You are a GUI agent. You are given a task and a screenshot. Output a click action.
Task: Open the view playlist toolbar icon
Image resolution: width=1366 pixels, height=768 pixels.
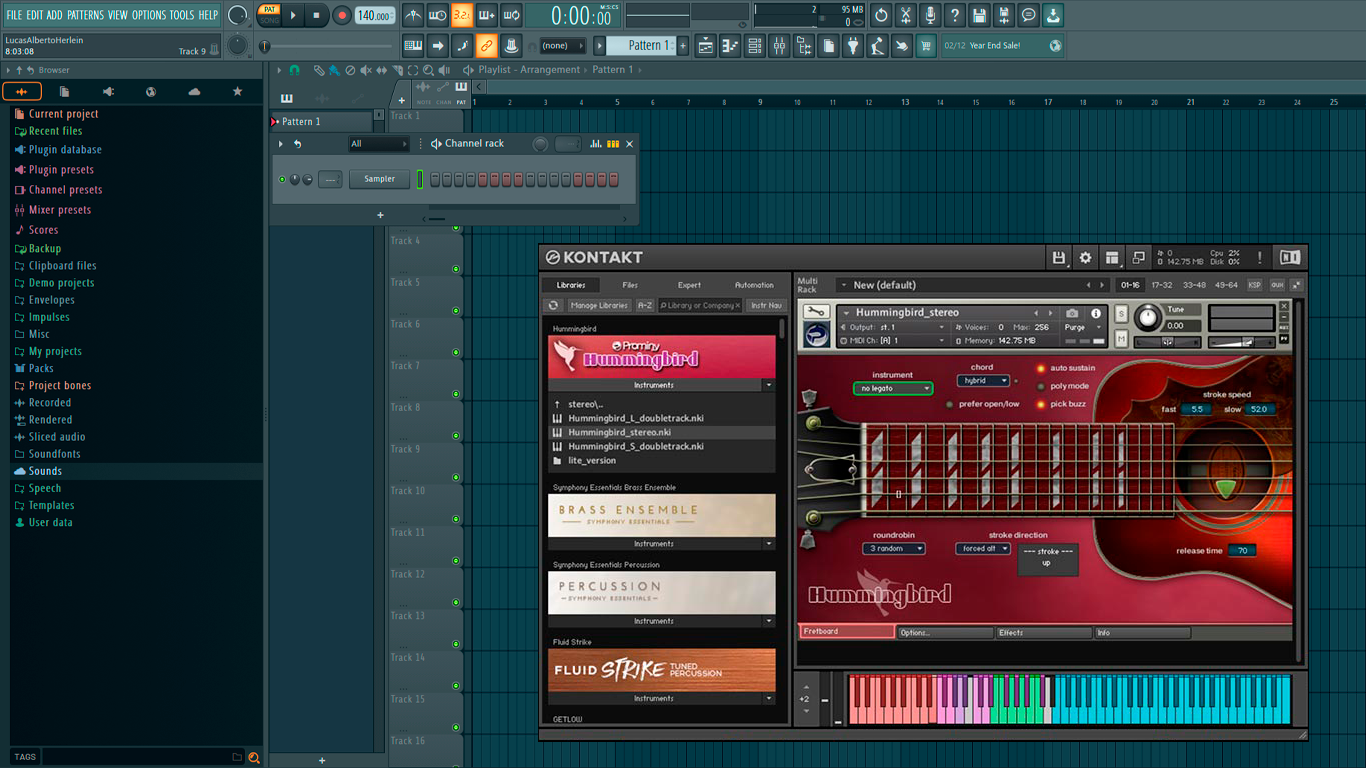click(705, 46)
